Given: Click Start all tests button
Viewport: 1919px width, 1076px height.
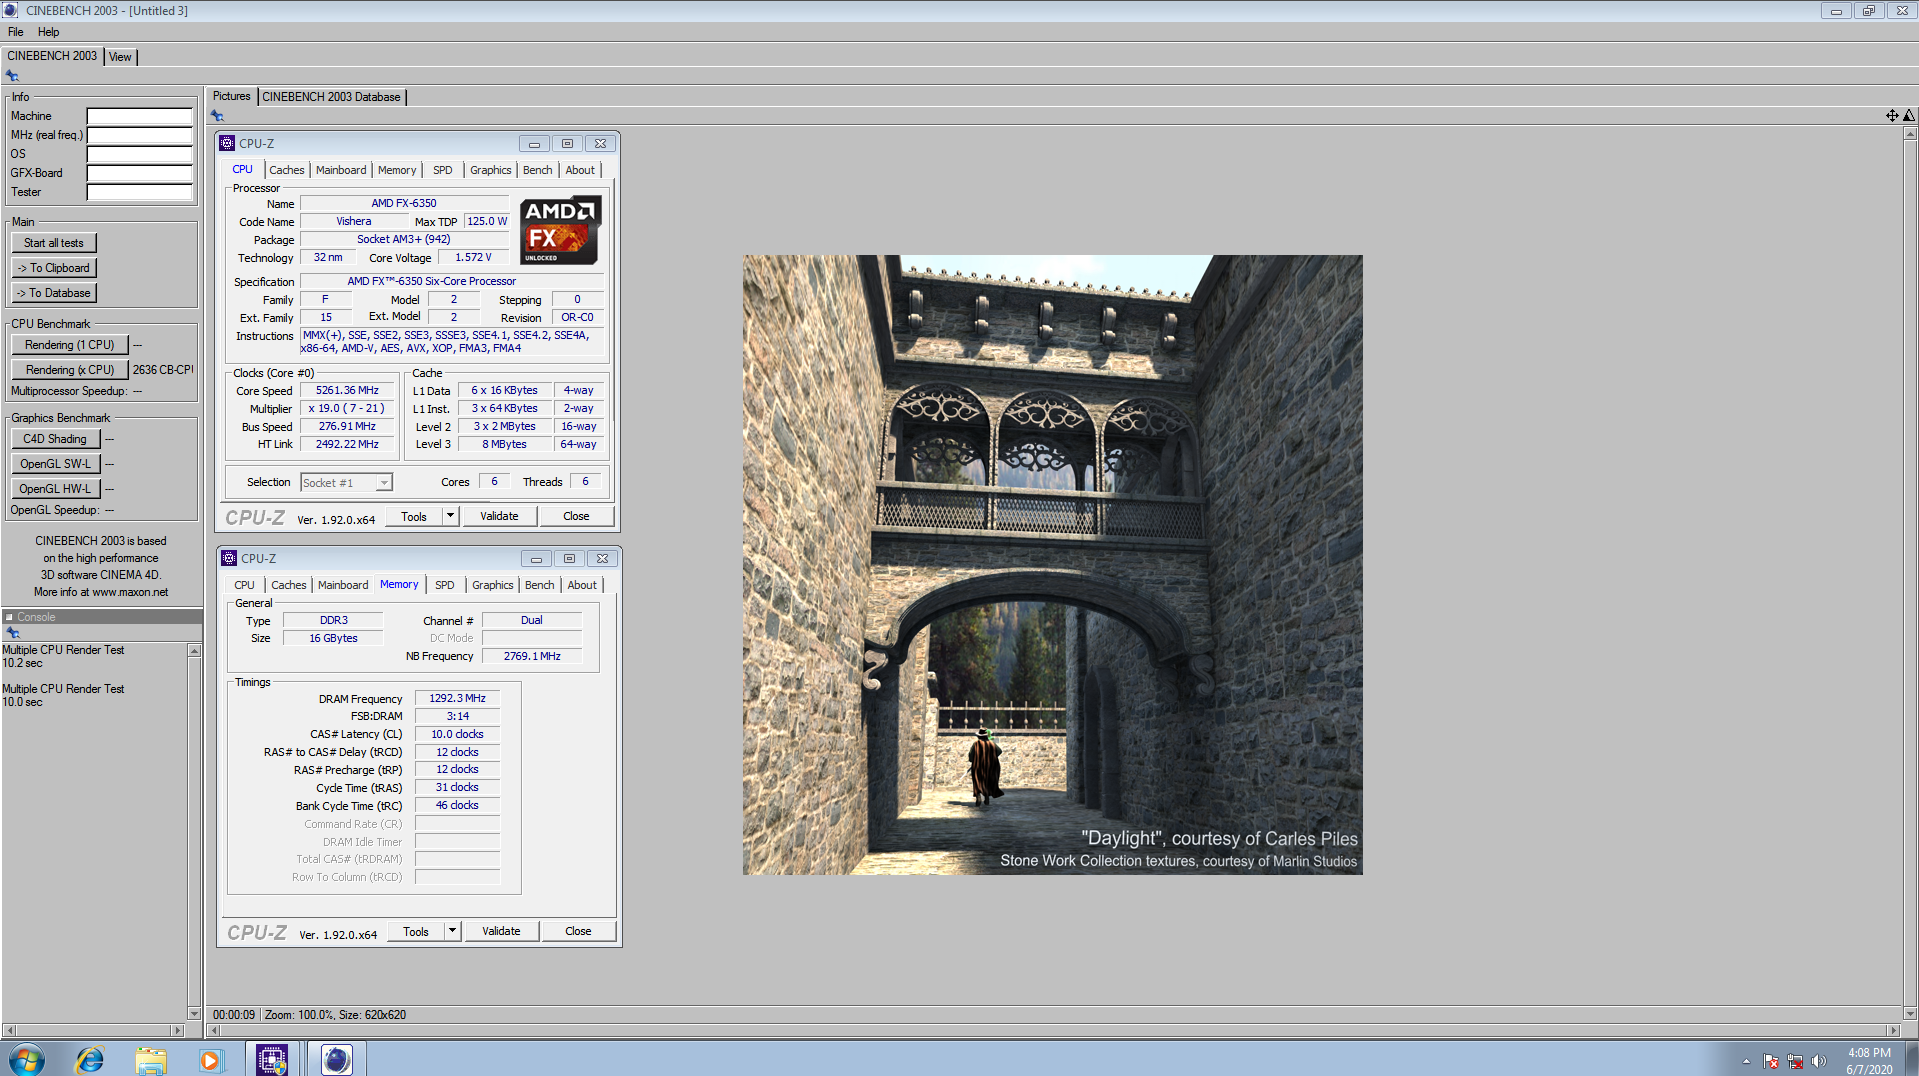Looking at the screenshot, I should coord(54,243).
